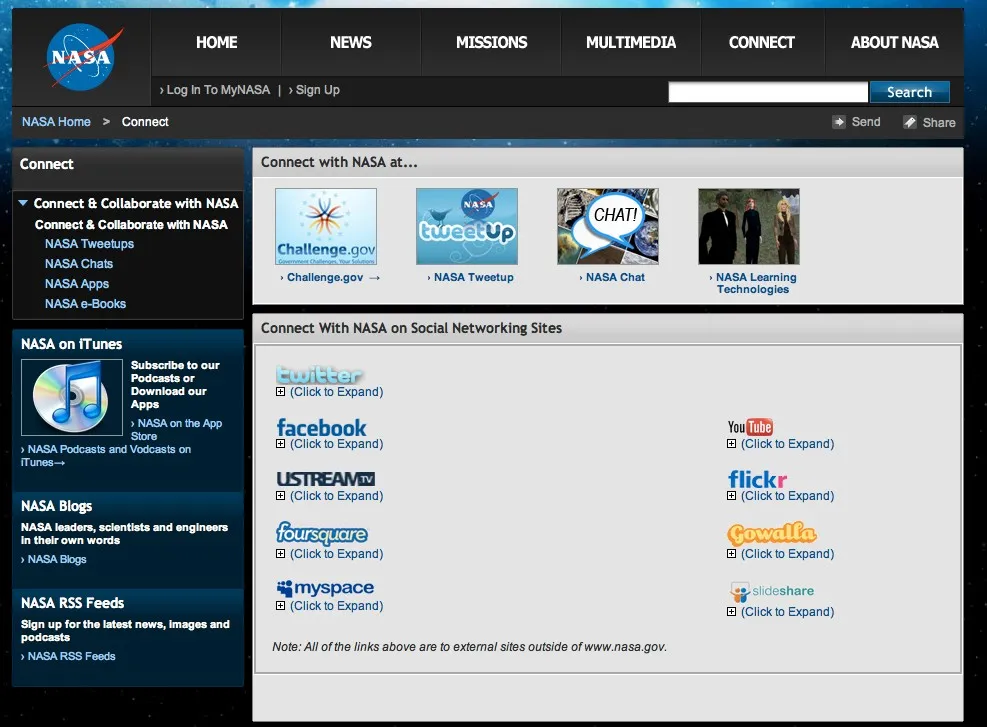Open the MULTIMEDIA navigation tab

click(631, 42)
